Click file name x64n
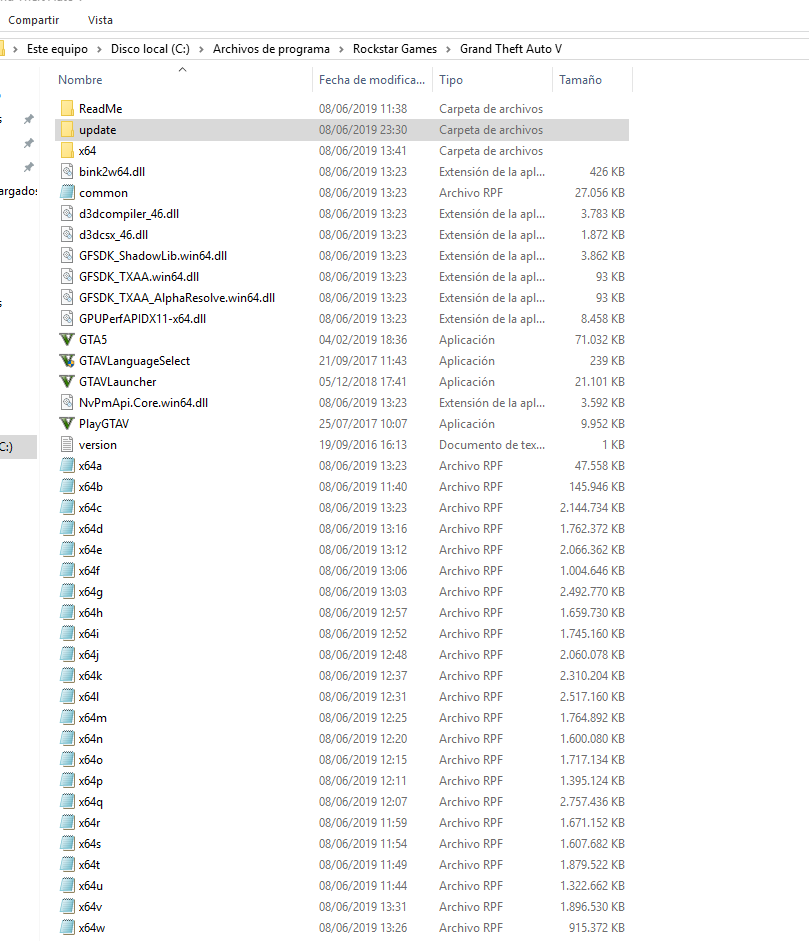 point(91,739)
